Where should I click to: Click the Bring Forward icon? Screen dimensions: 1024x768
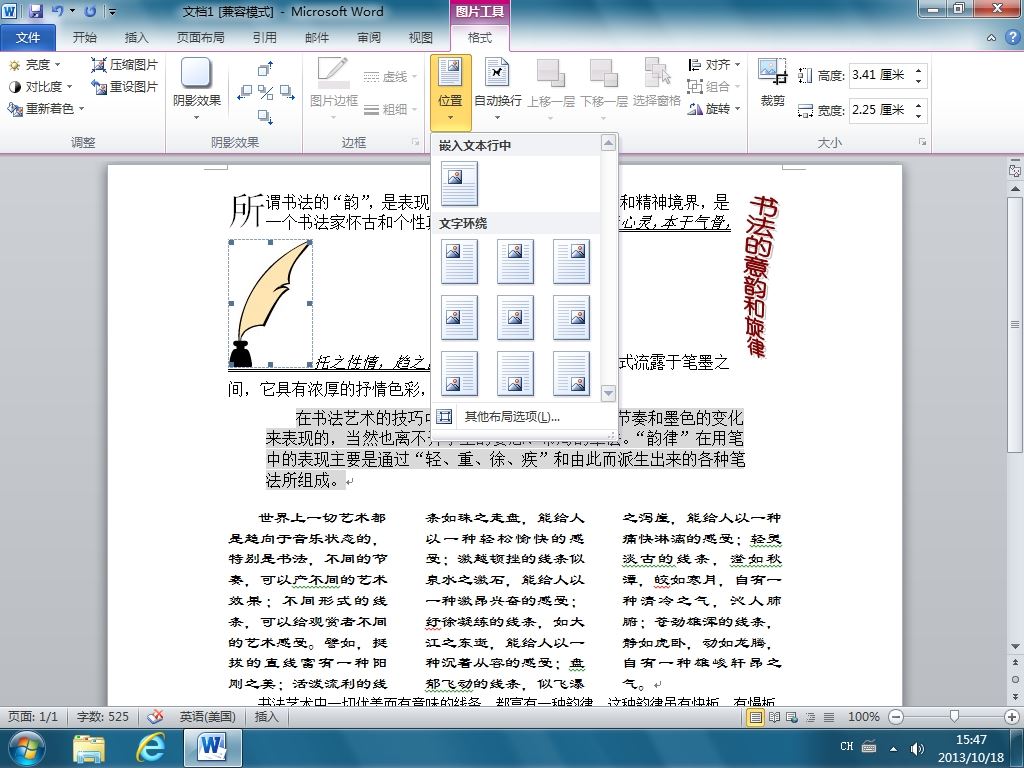(x=551, y=73)
